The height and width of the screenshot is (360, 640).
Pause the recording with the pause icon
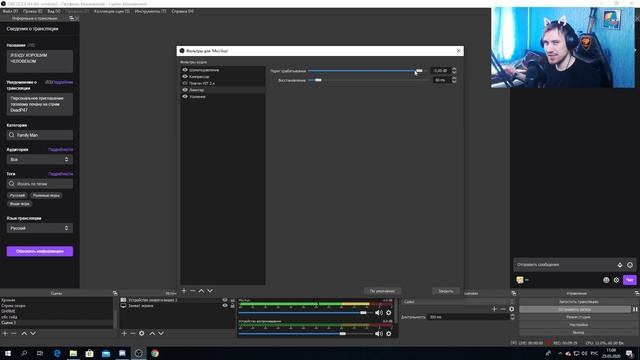pyautogui.click(x=635, y=309)
